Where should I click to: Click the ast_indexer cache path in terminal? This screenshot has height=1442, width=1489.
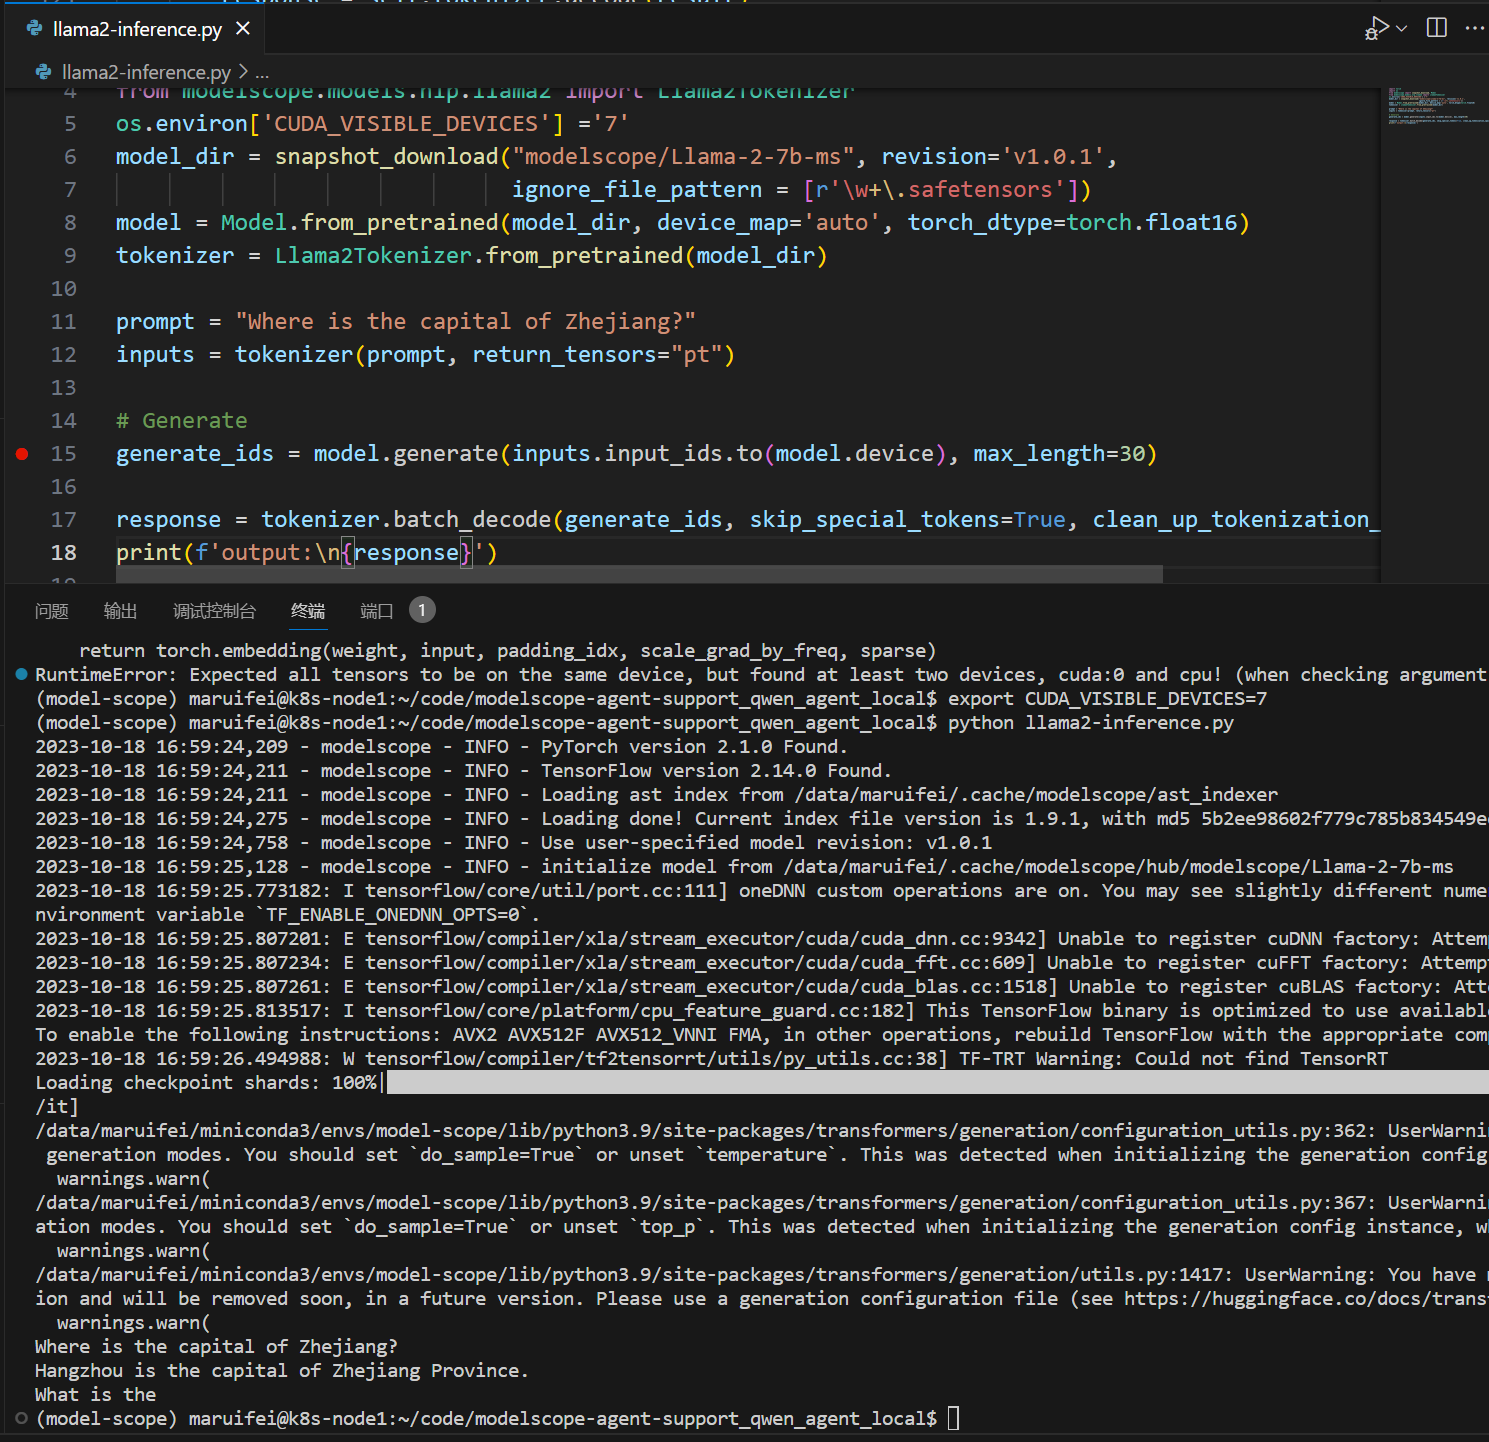(x=1036, y=794)
